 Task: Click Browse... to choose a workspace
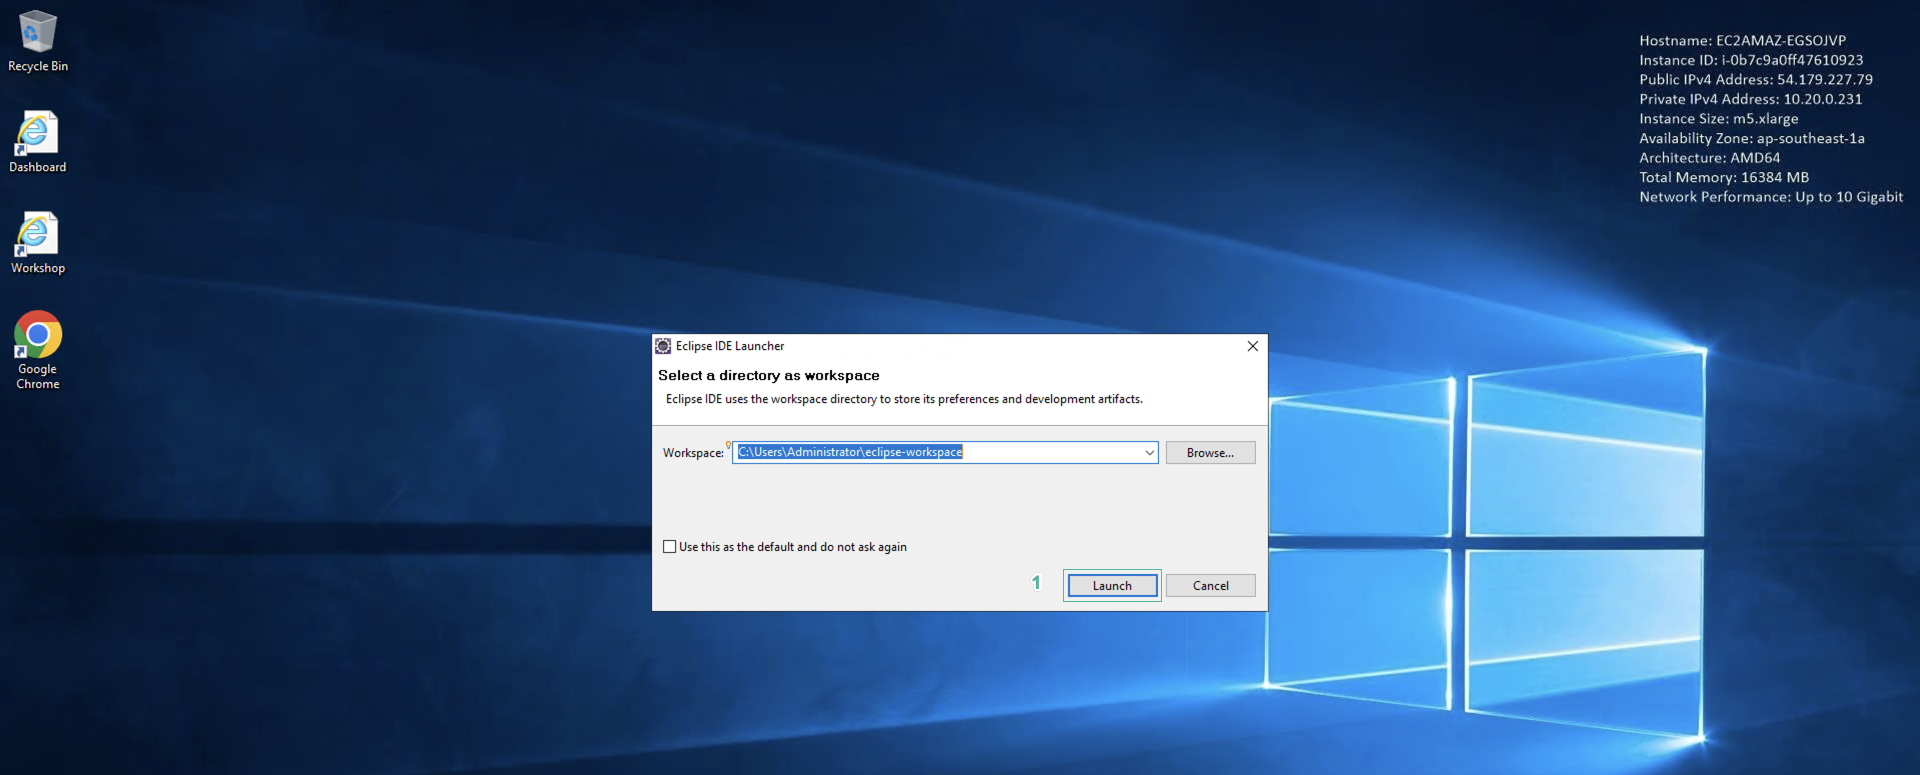(1210, 453)
